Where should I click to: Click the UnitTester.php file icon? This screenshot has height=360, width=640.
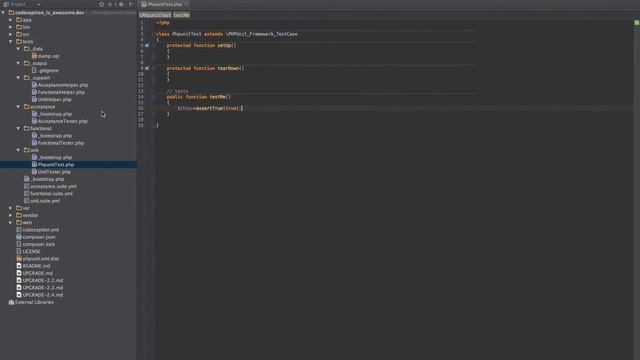point(34,172)
